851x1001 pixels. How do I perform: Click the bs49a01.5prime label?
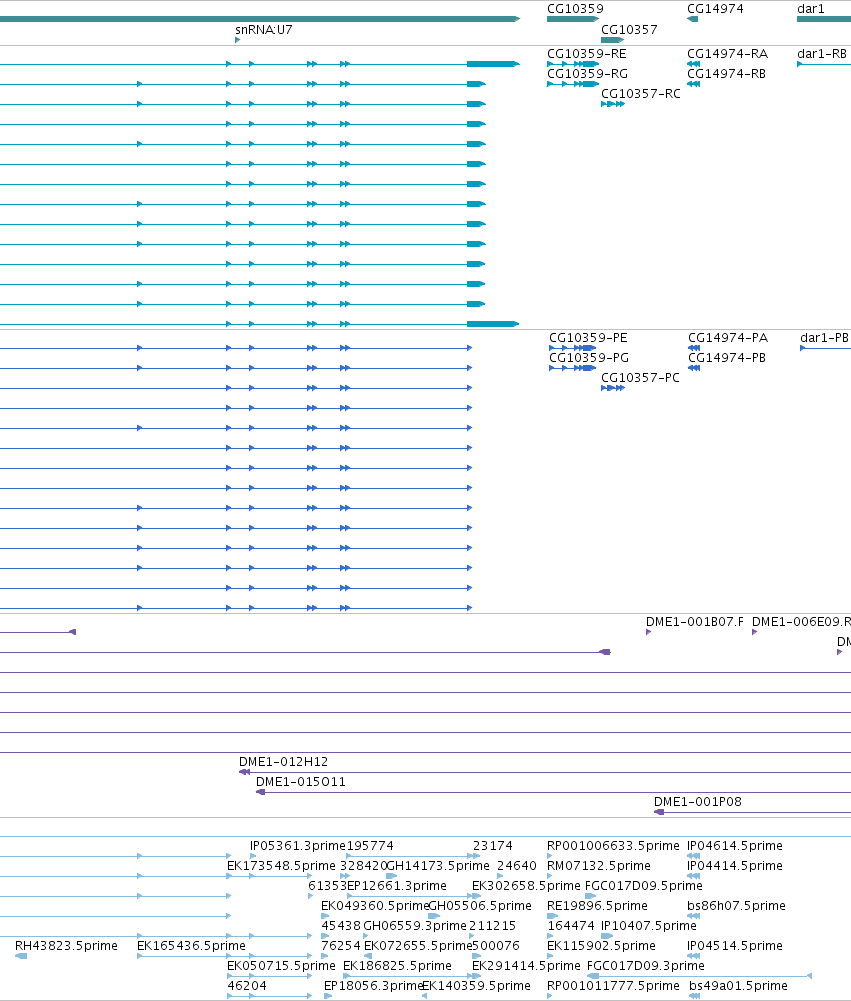click(x=738, y=986)
